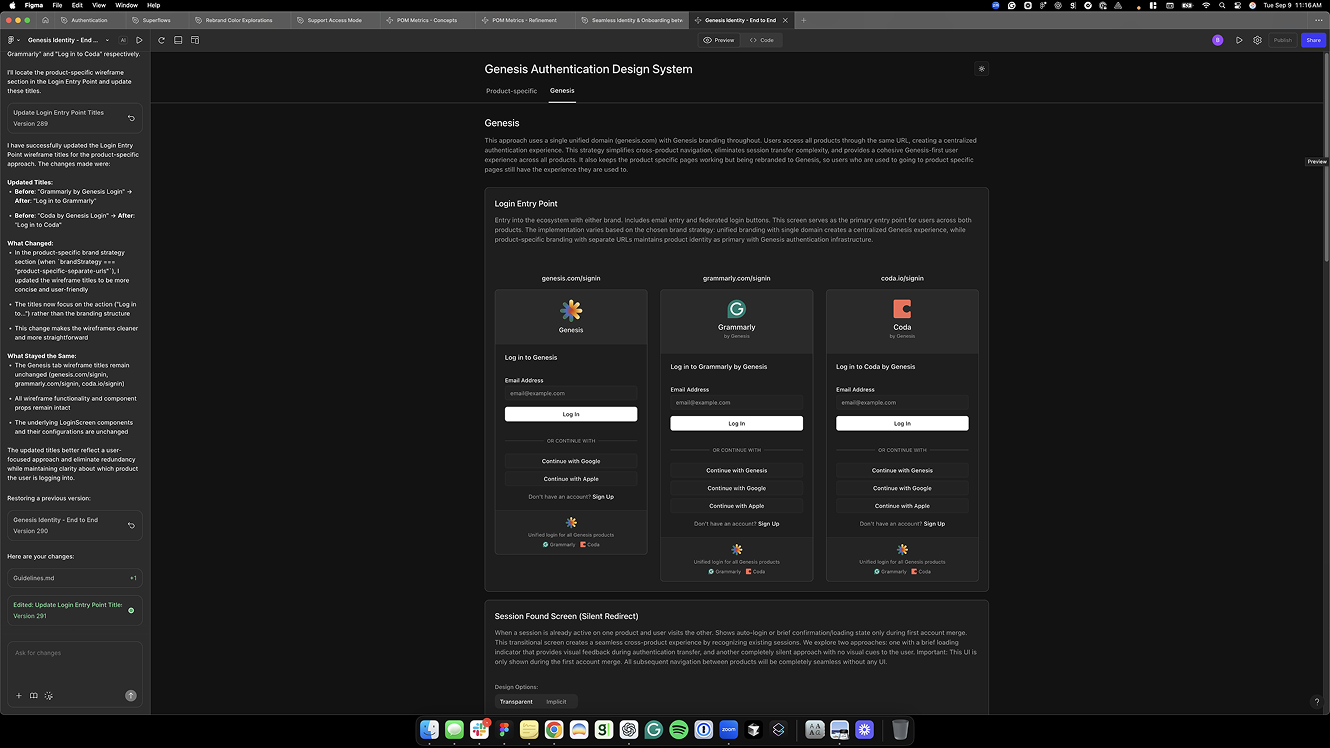Click the blue Share button
Image resolution: width=1330 pixels, height=748 pixels.
[x=1313, y=40]
